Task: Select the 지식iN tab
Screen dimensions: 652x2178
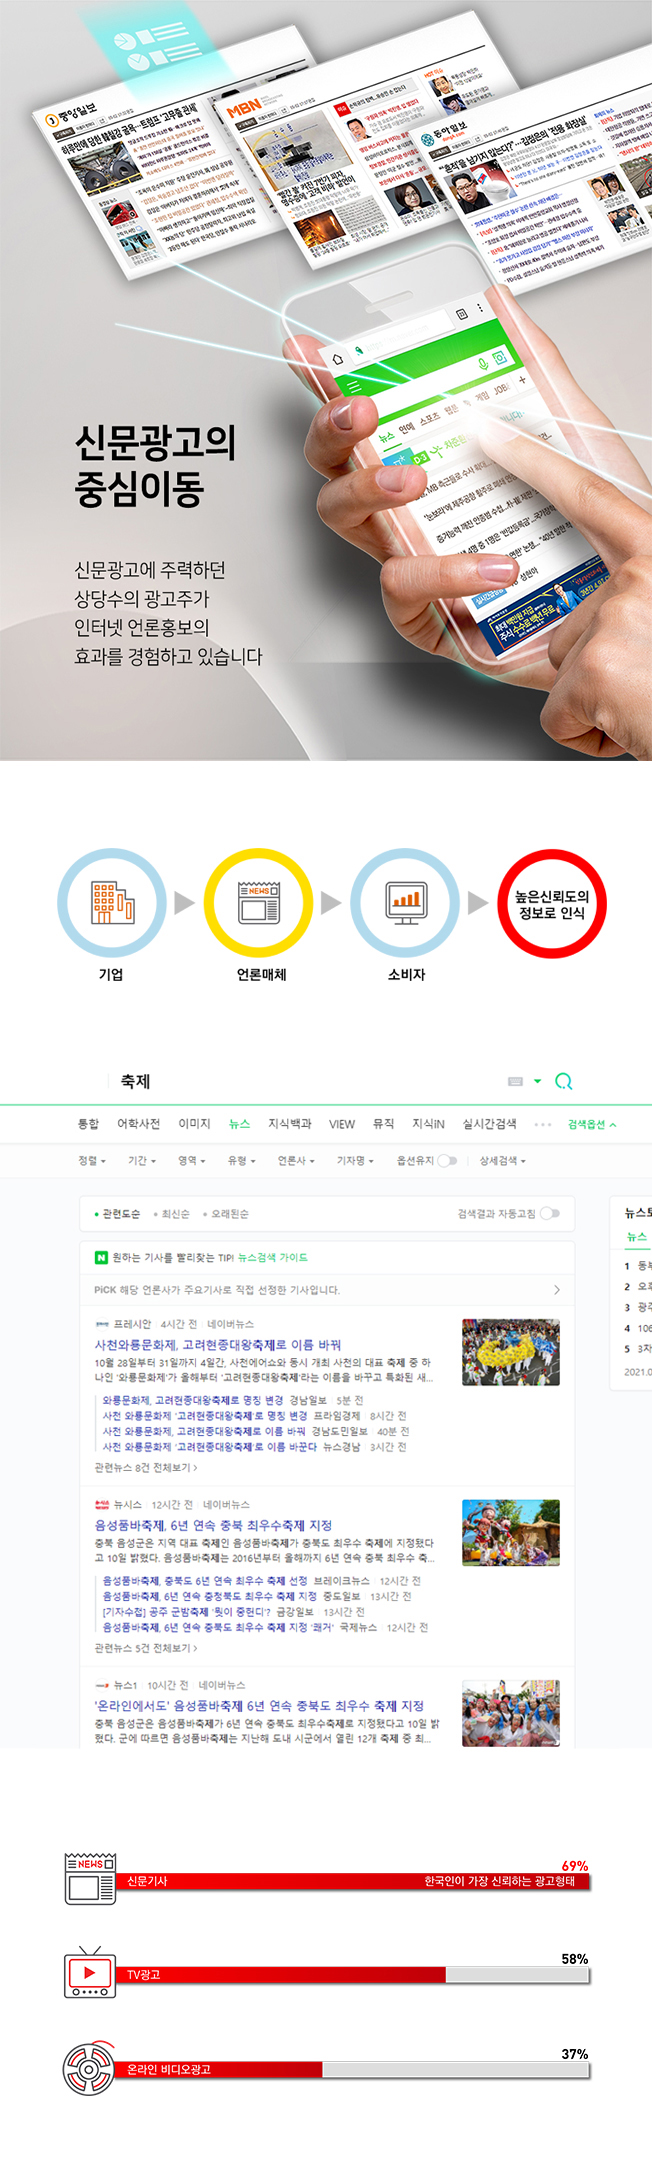Action: pyautogui.click(x=428, y=1124)
